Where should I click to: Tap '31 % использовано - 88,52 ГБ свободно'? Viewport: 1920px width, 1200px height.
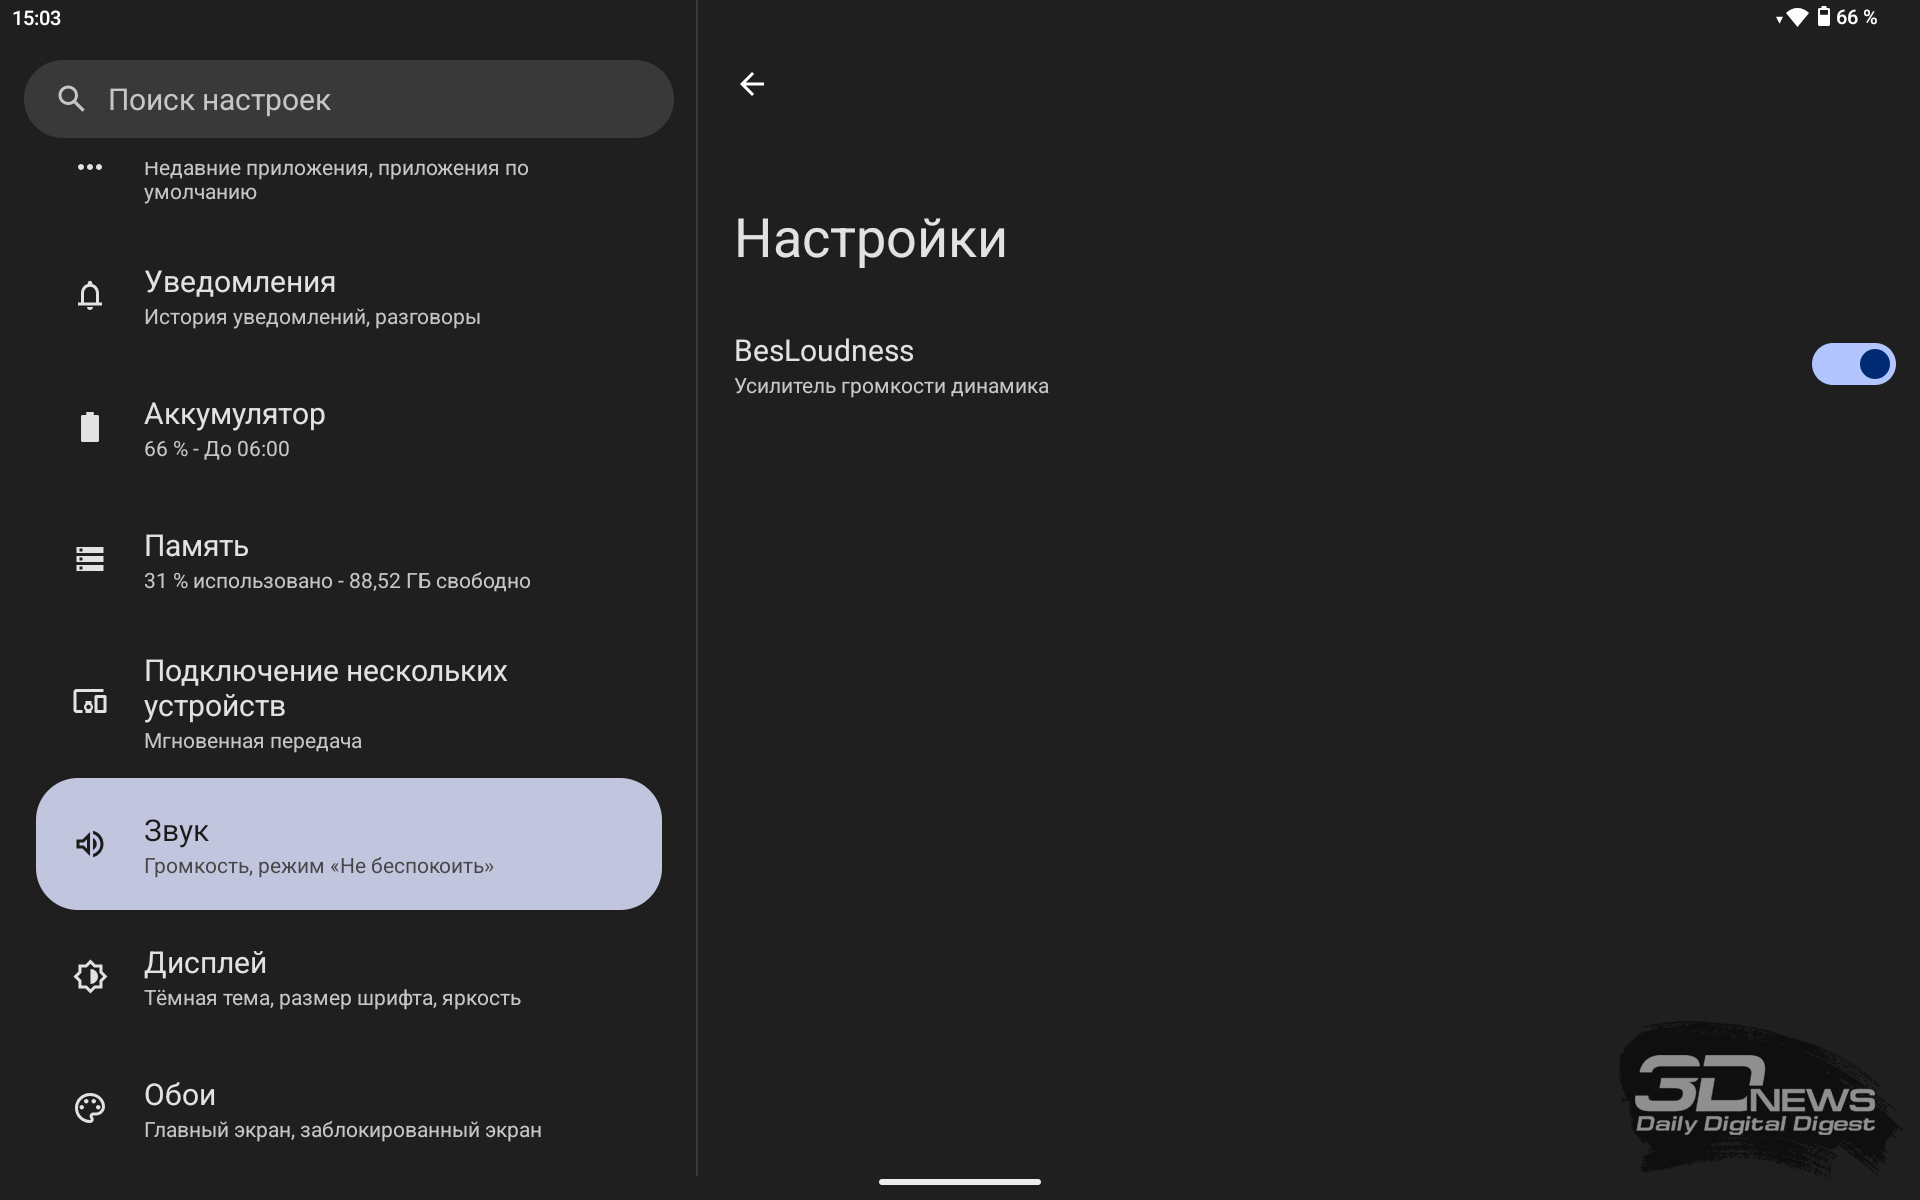pyautogui.click(x=337, y=581)
